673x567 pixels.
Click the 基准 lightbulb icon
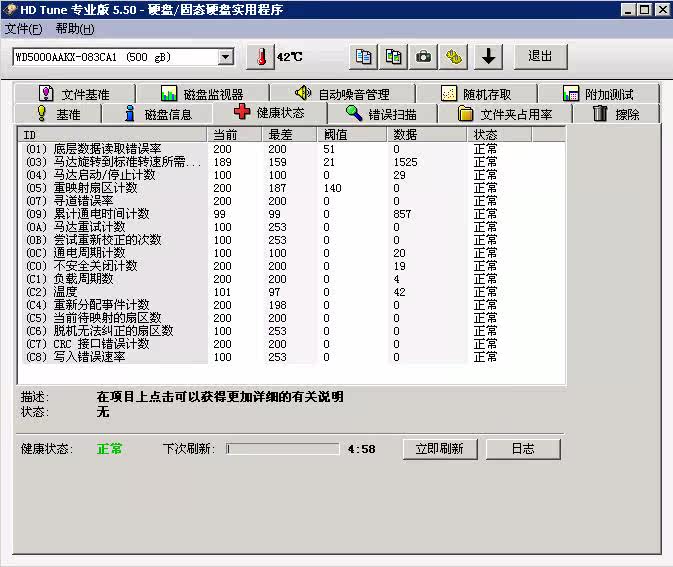41,113
